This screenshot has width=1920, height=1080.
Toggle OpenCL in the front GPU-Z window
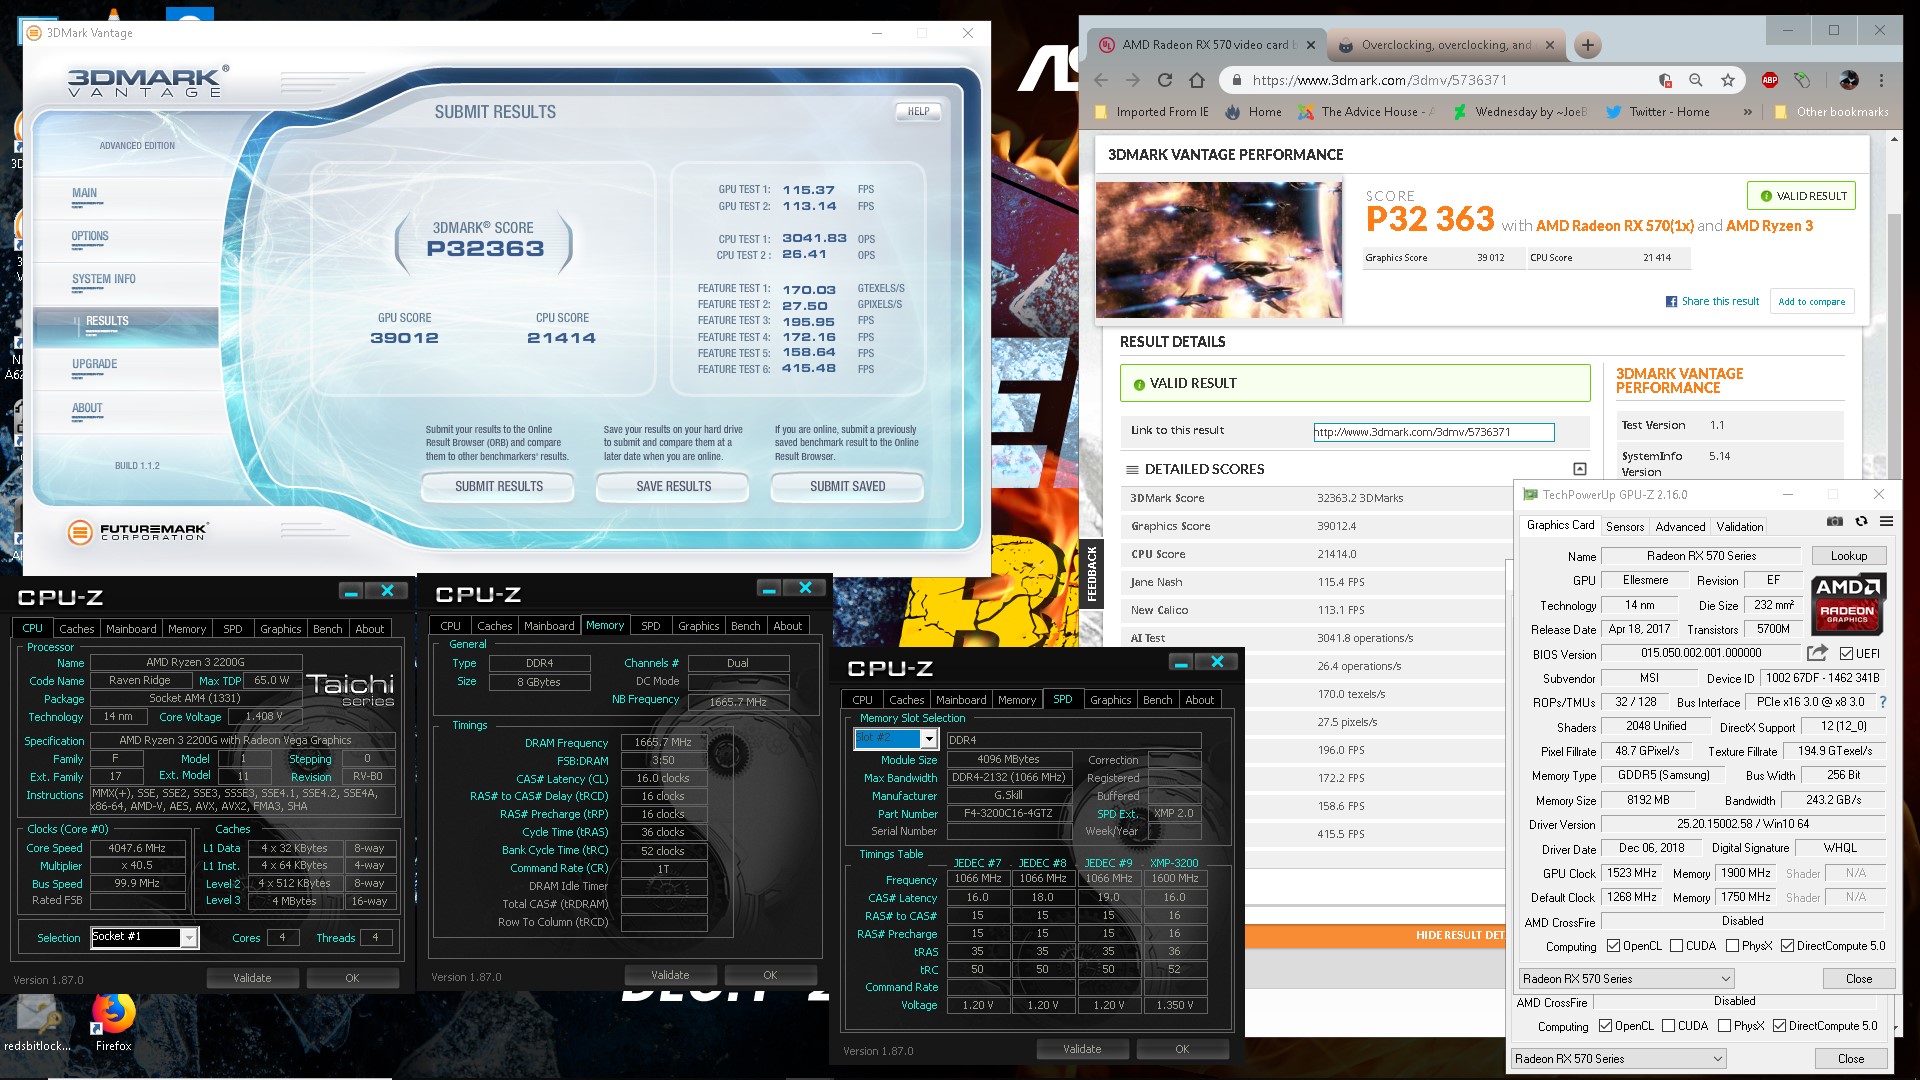(x=1613, y=946)
